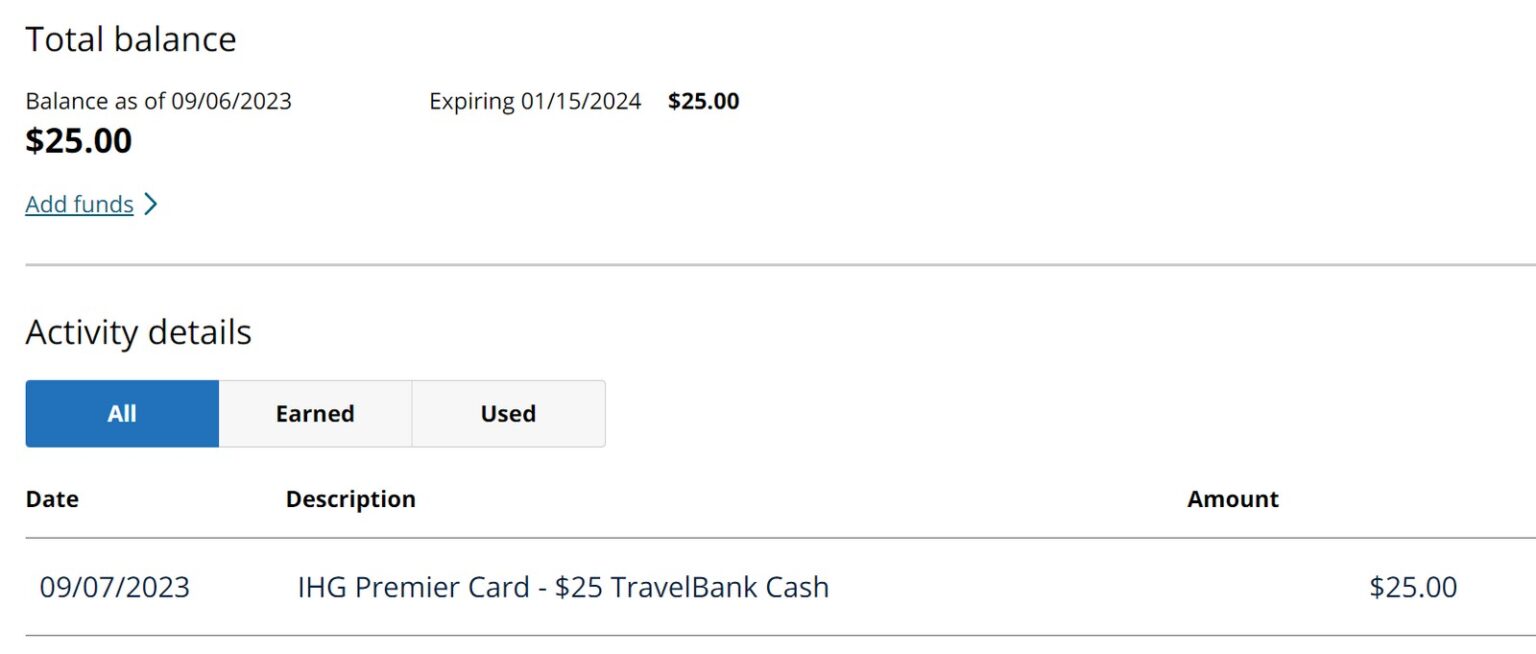
Task: Click the Amount column header
Action: [x=1232, y=498]
